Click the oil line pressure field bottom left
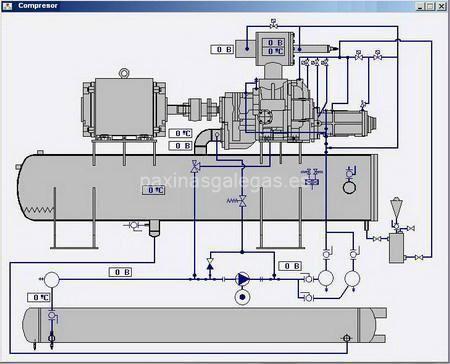This screenshot has width=450, height=364. 120,272
